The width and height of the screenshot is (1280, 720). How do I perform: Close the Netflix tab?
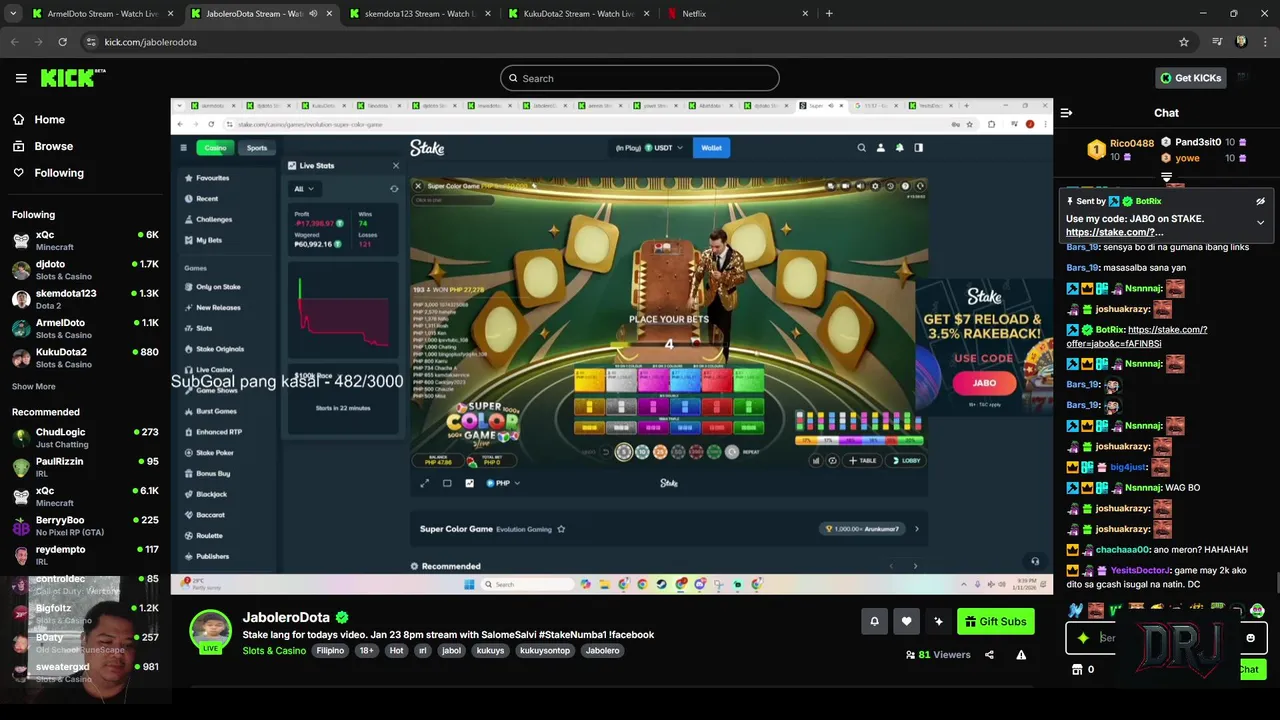805,14
